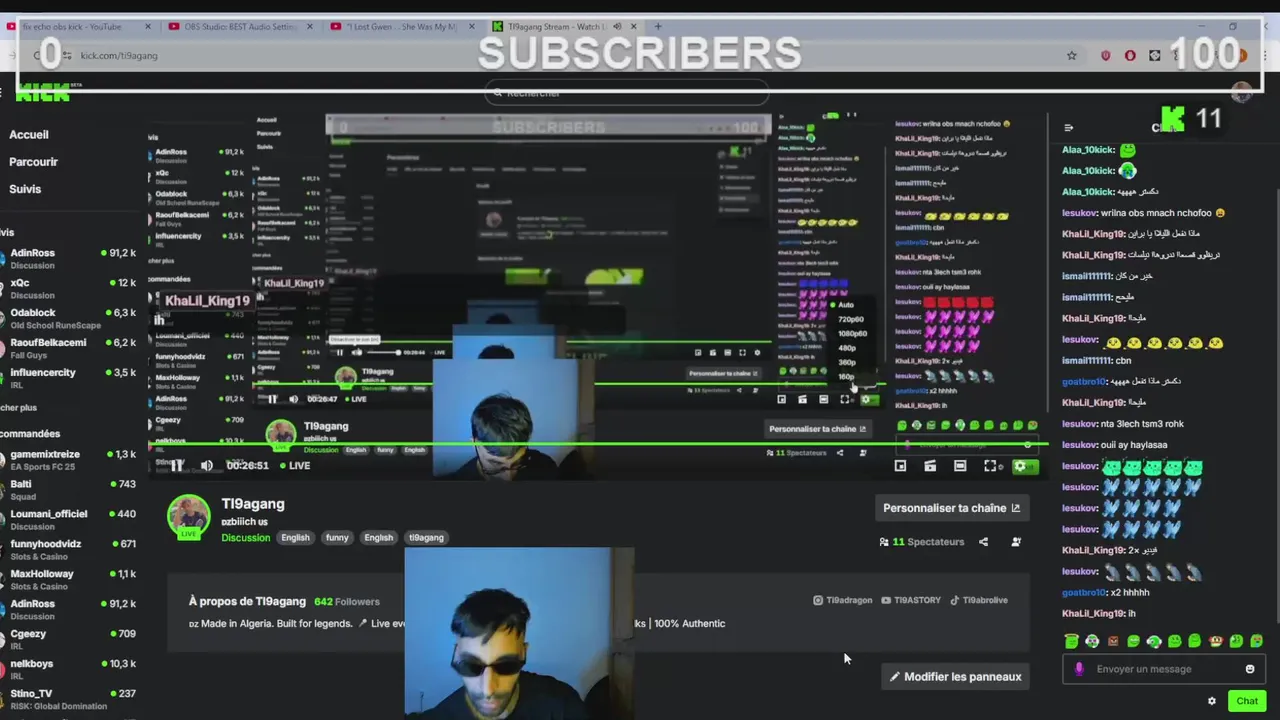Open the nelkboys recommended channel
The image size is (1280, 720).
(70, 670)
